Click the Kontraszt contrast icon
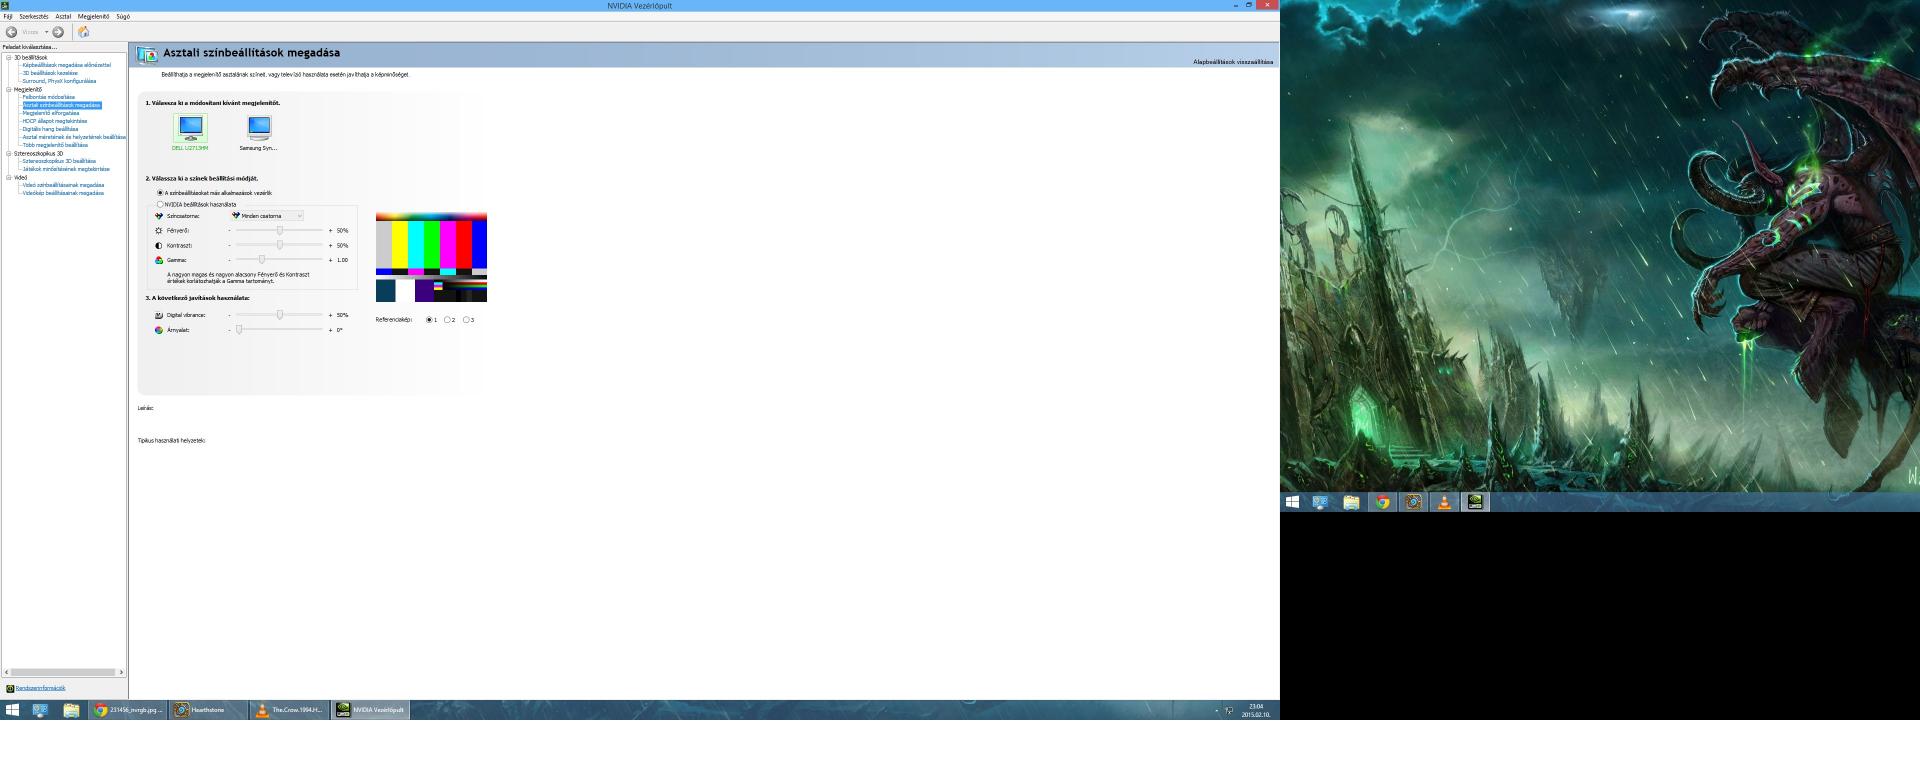 [x=159, y=245]
